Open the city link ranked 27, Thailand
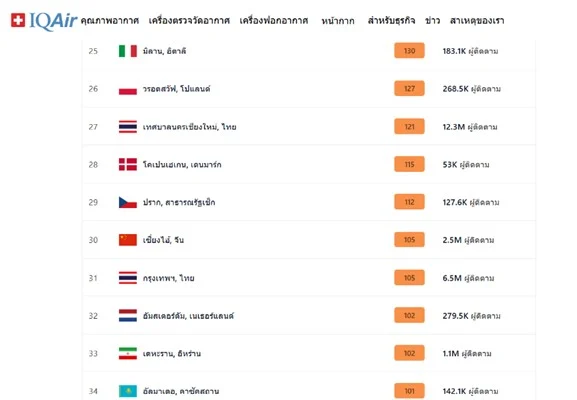 190,127
